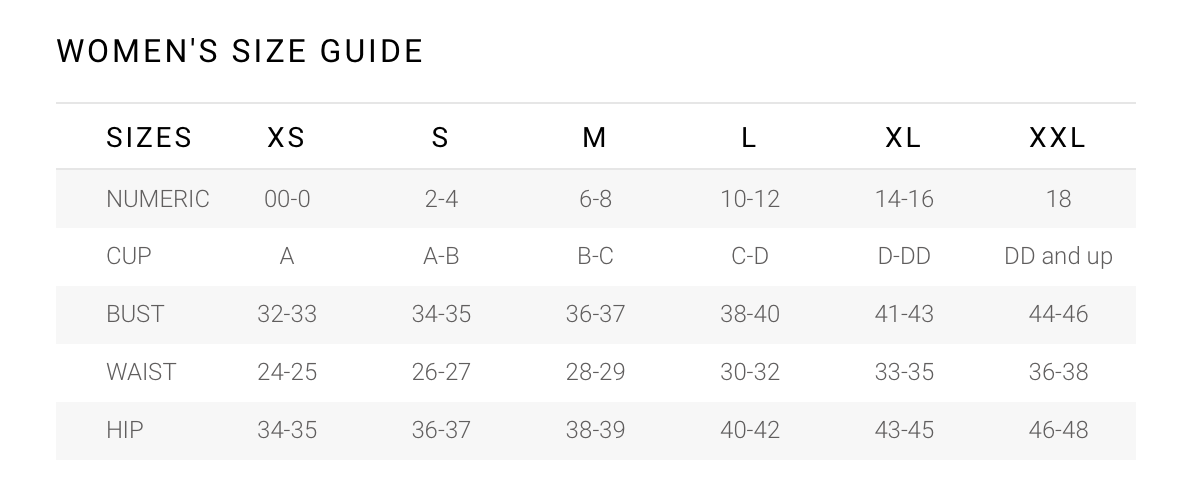The height and width of the screenshot is (488, 1196).
Task: Click the 14-16 numeric size cell
Action: coord(904,199)
